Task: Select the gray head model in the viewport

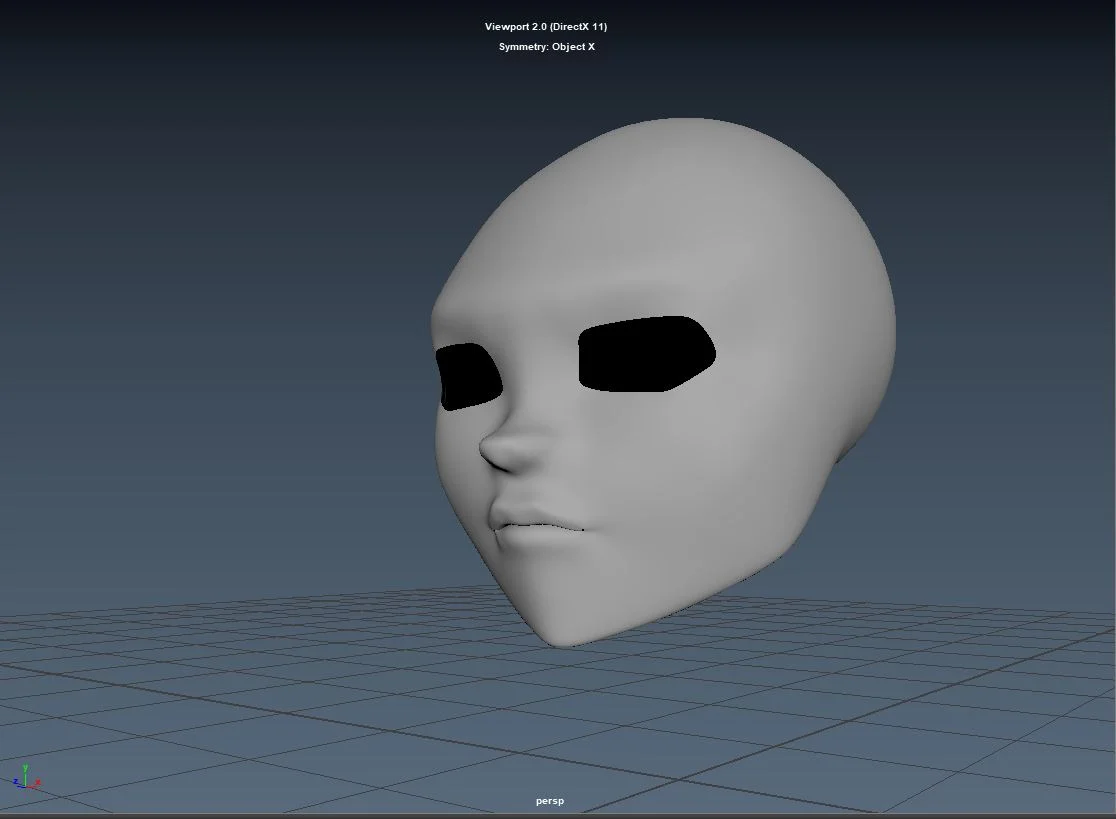Action: coord(663,382)
